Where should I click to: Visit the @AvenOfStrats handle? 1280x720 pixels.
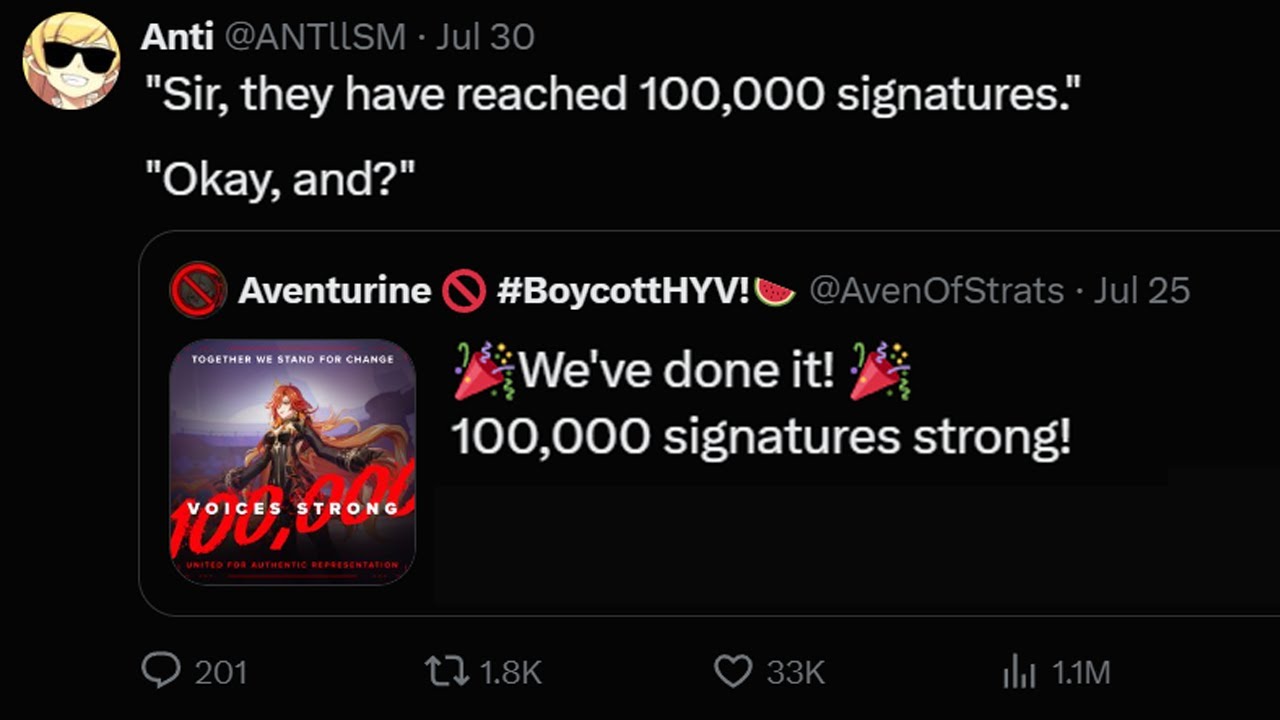tap(936, 291)
